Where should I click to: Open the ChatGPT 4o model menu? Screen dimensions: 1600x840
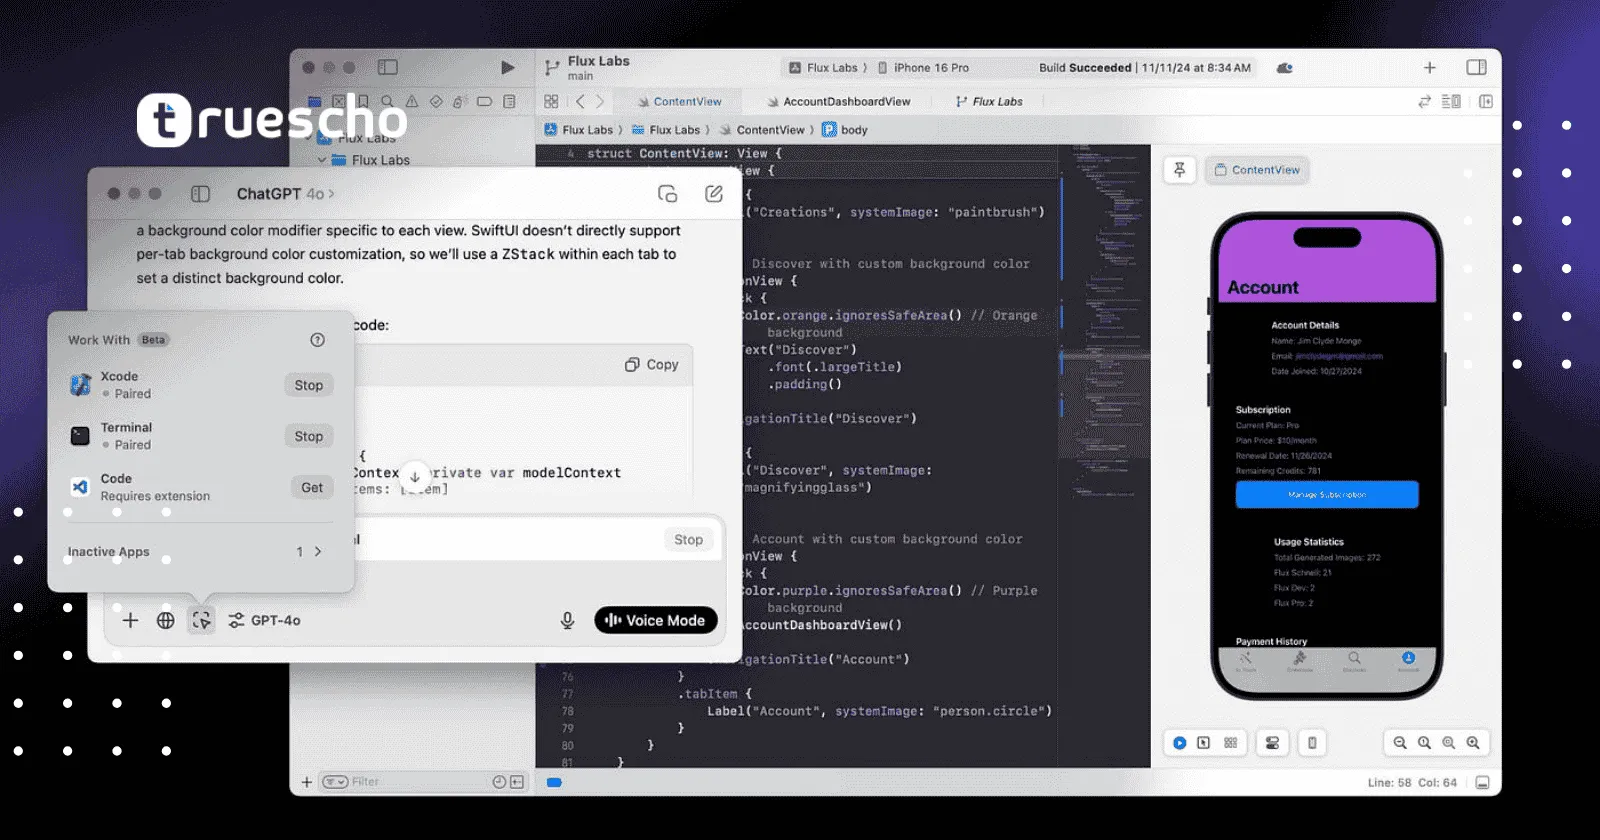tap(286, 194)
